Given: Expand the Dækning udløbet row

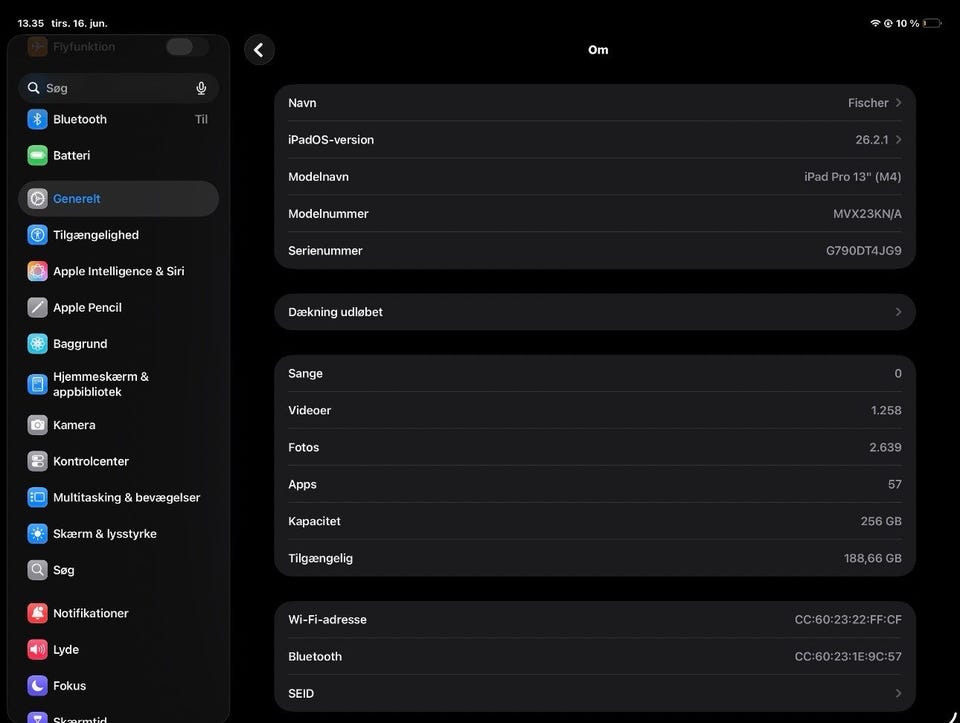Looking at the screenshot, I should point(594,312).
